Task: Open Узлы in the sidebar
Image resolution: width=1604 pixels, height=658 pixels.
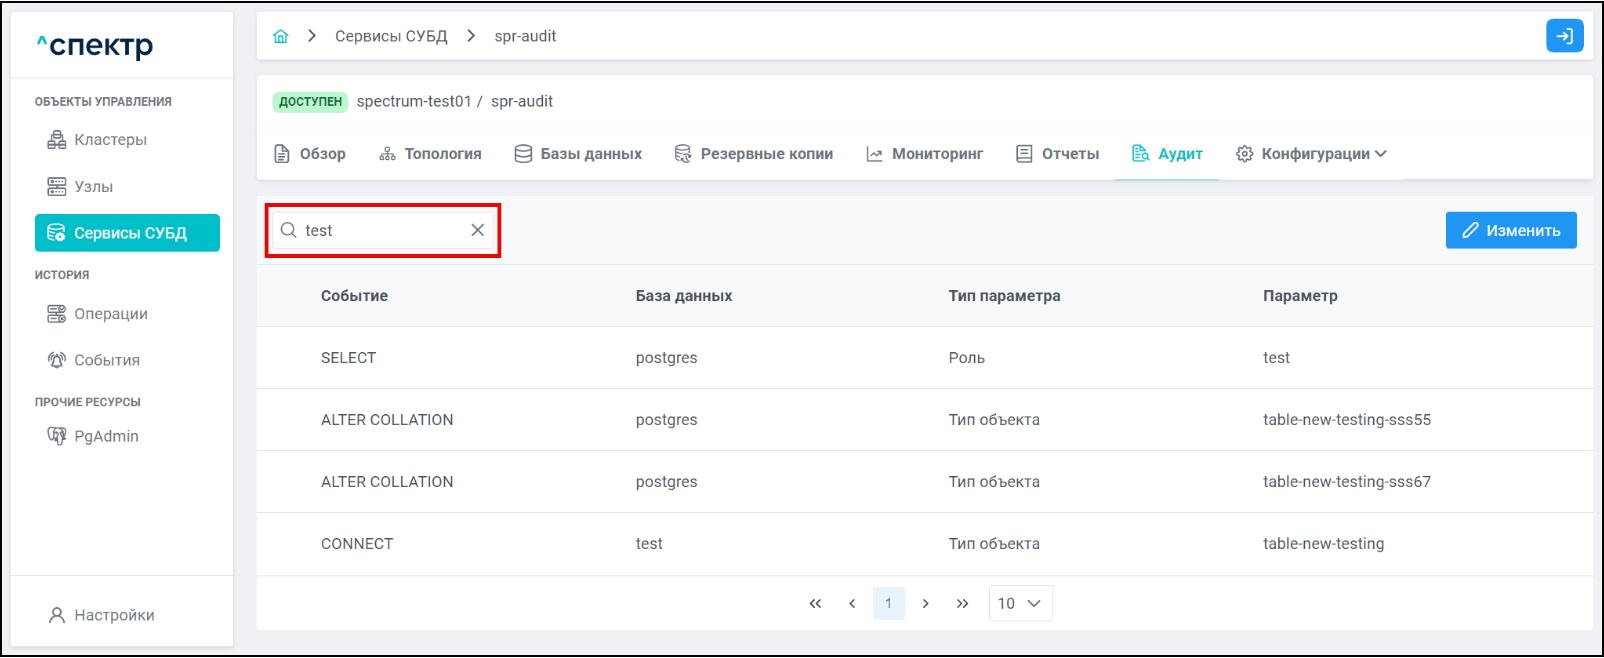Action: [x=93, y=187]
